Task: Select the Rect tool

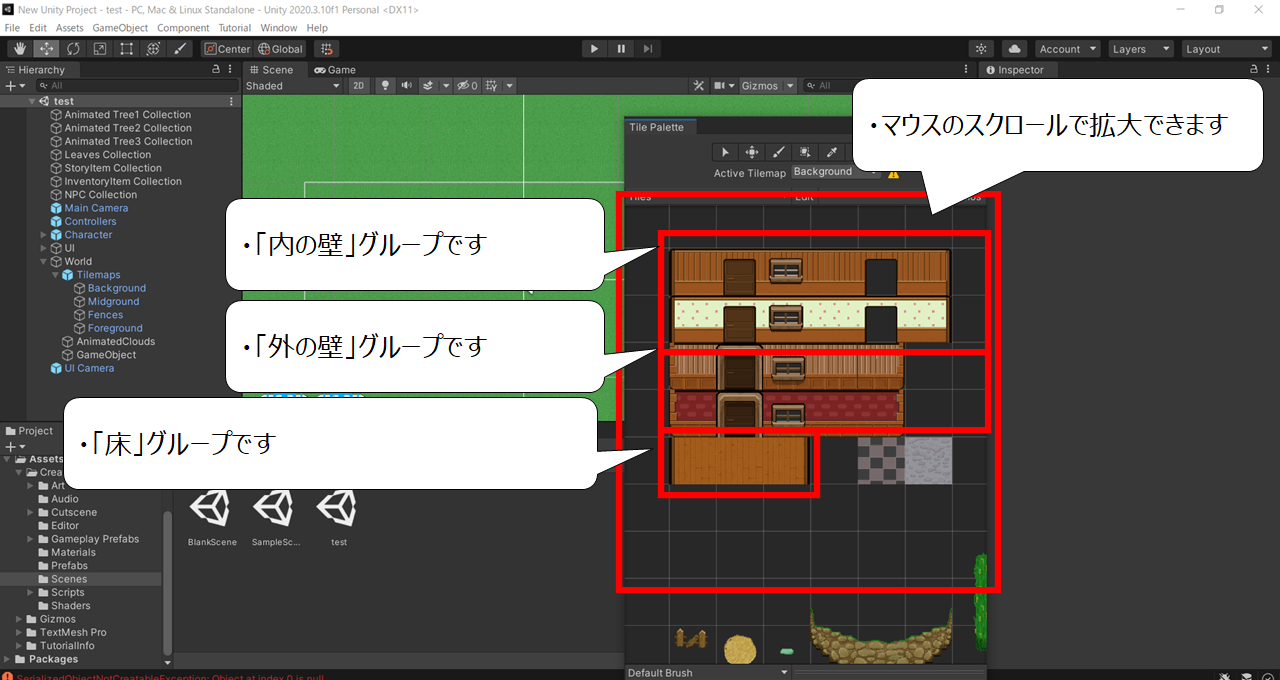Action: (x=127, y=48)
